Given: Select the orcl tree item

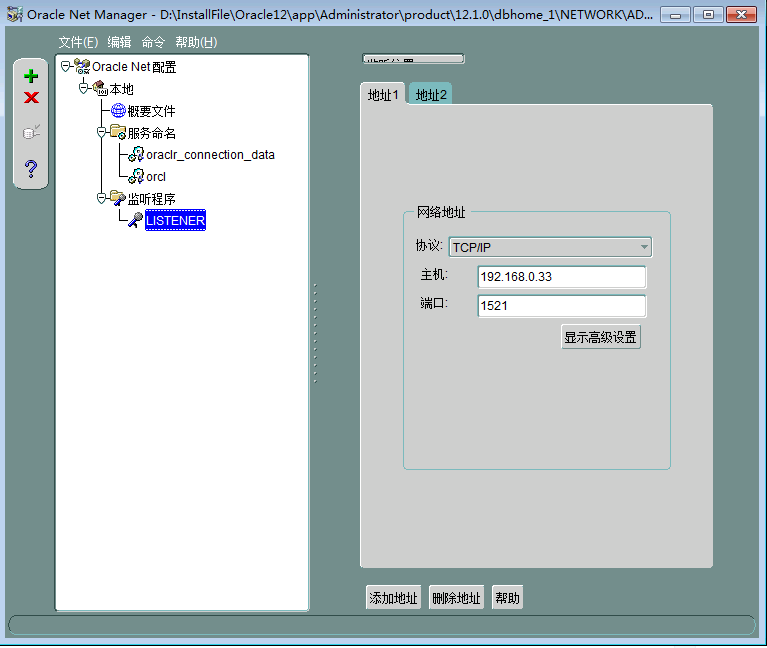Looking at the screenshot, I should pos(156,177).
